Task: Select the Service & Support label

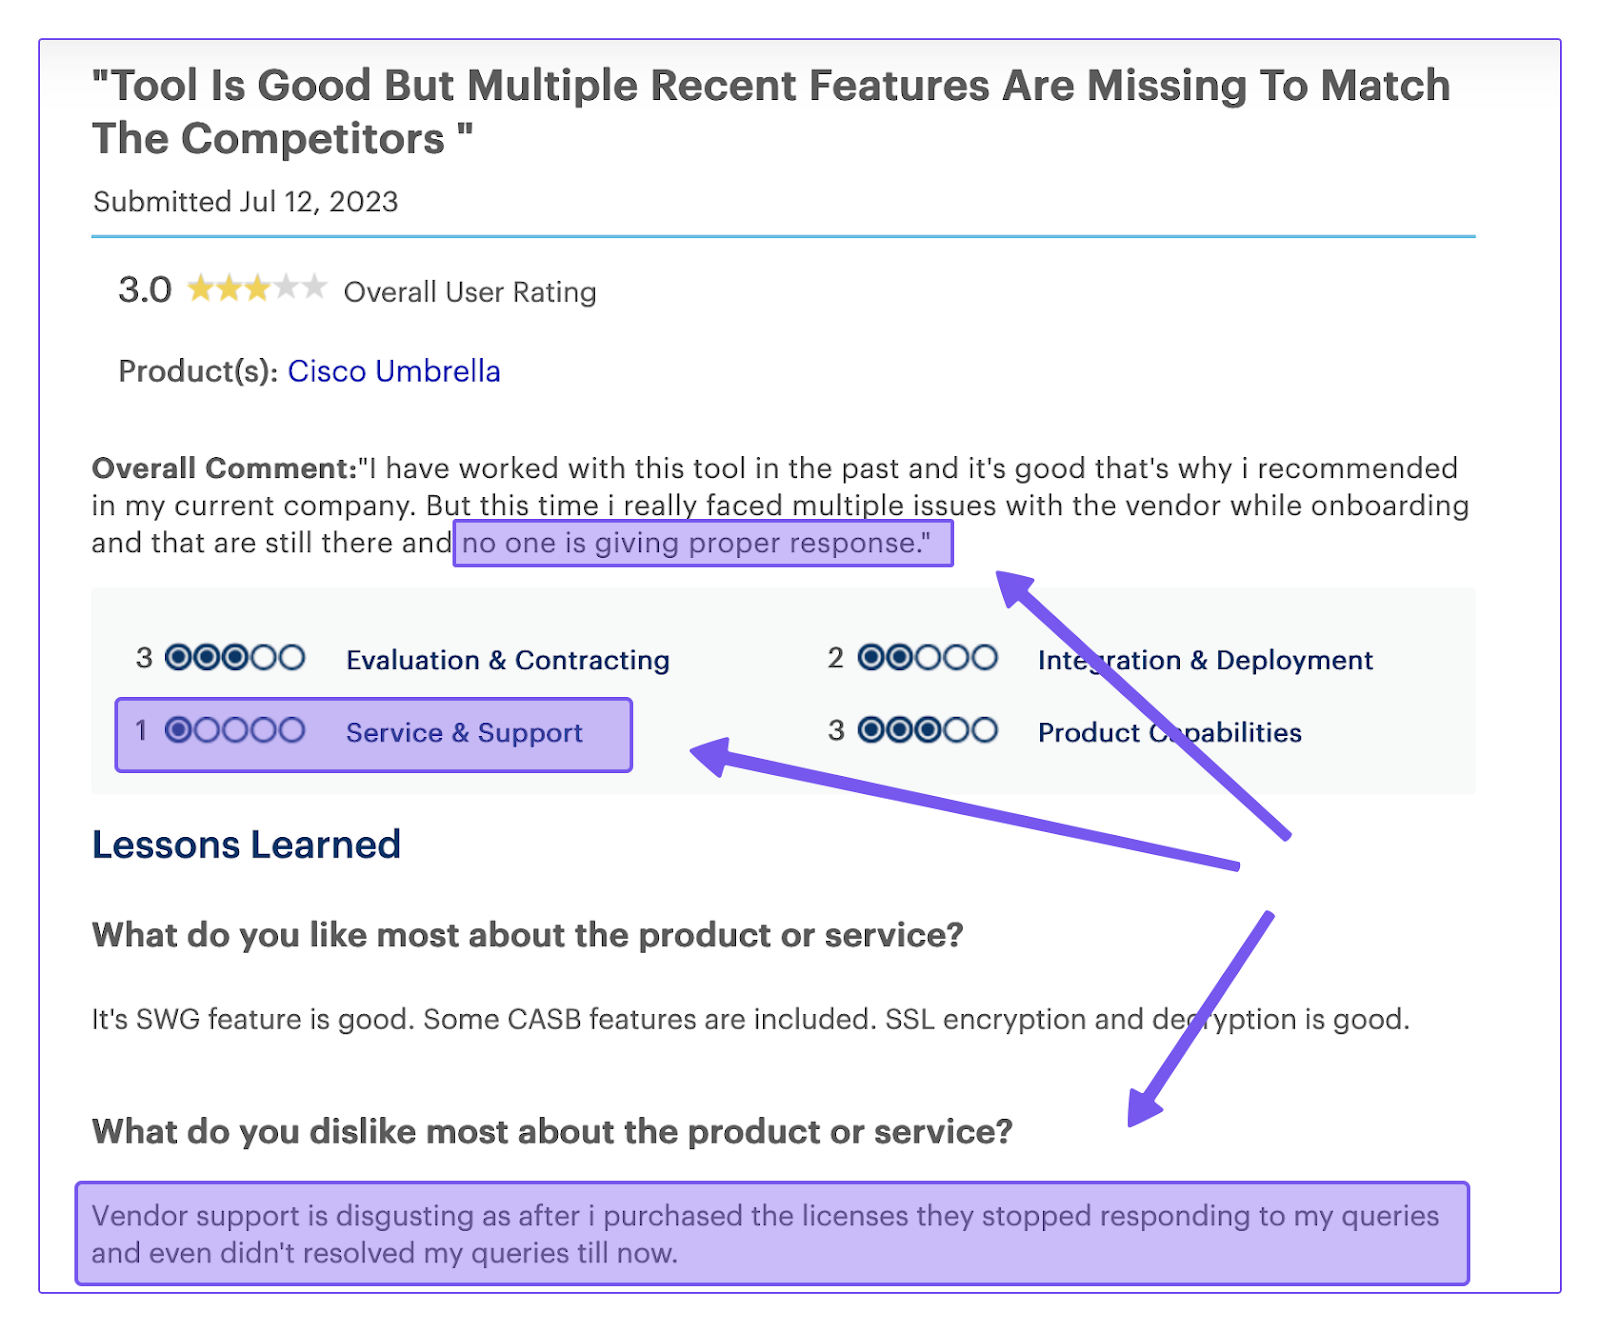Action: pyautogui.click(x=463, y=733)
